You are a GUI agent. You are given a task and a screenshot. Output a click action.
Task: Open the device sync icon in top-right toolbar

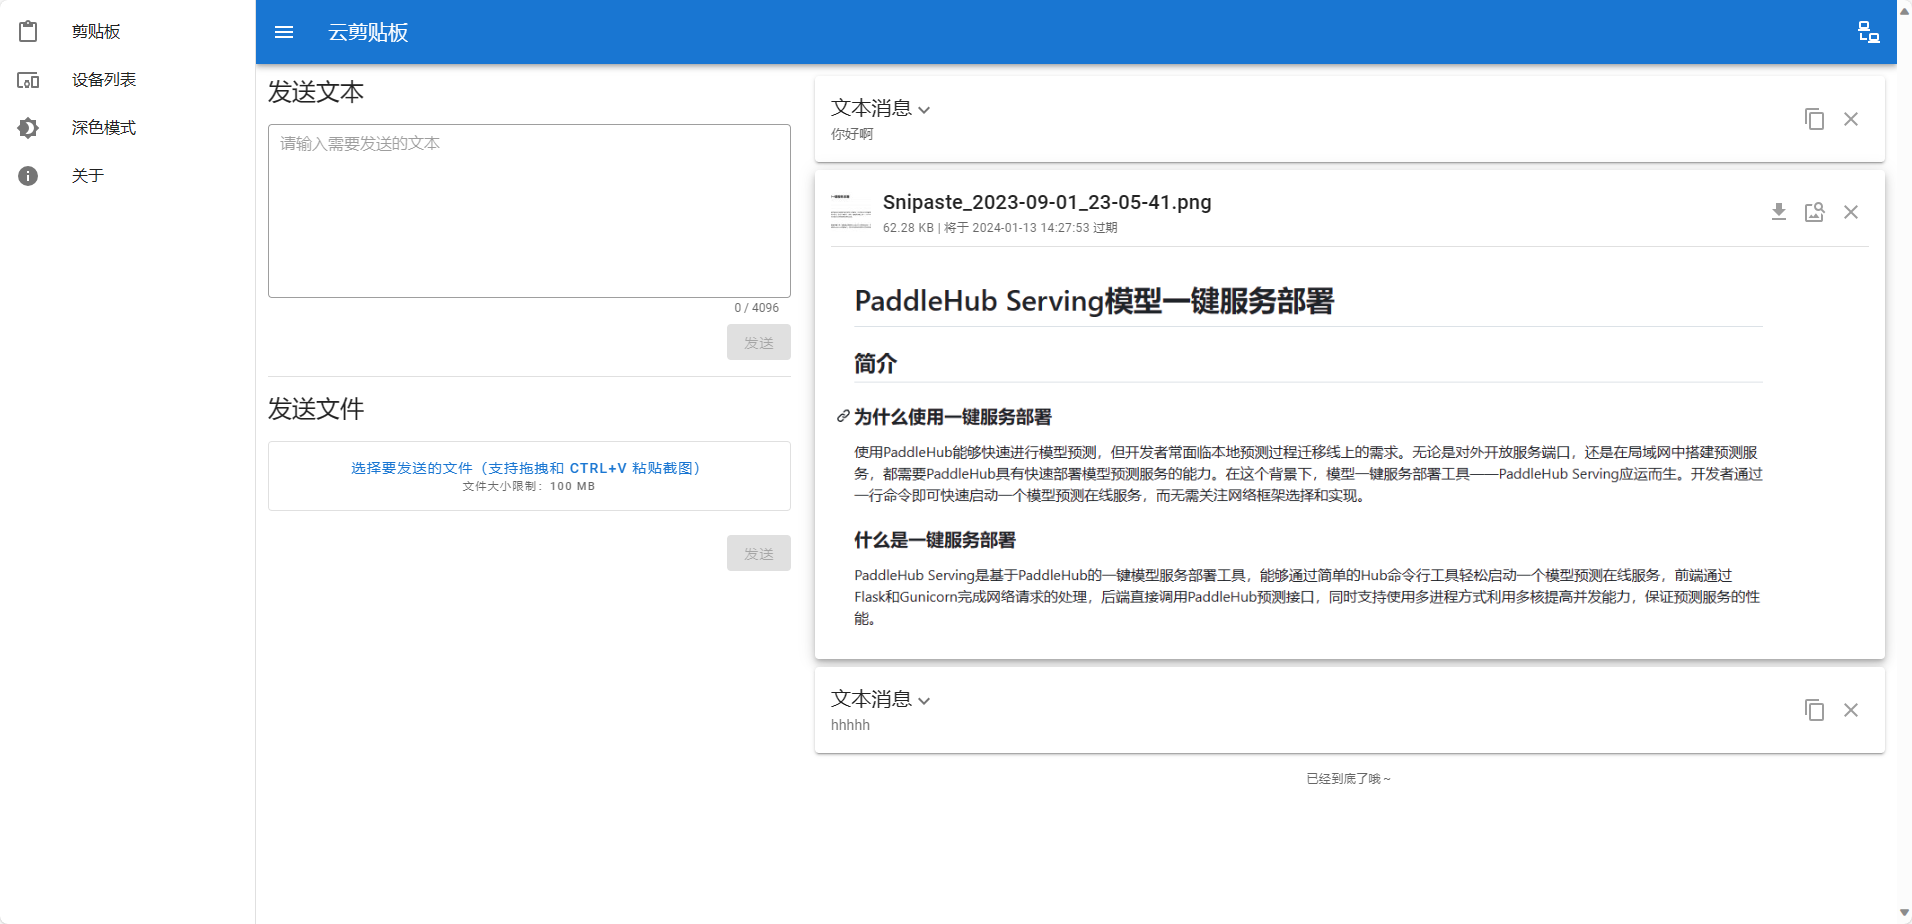[1868, 31]
